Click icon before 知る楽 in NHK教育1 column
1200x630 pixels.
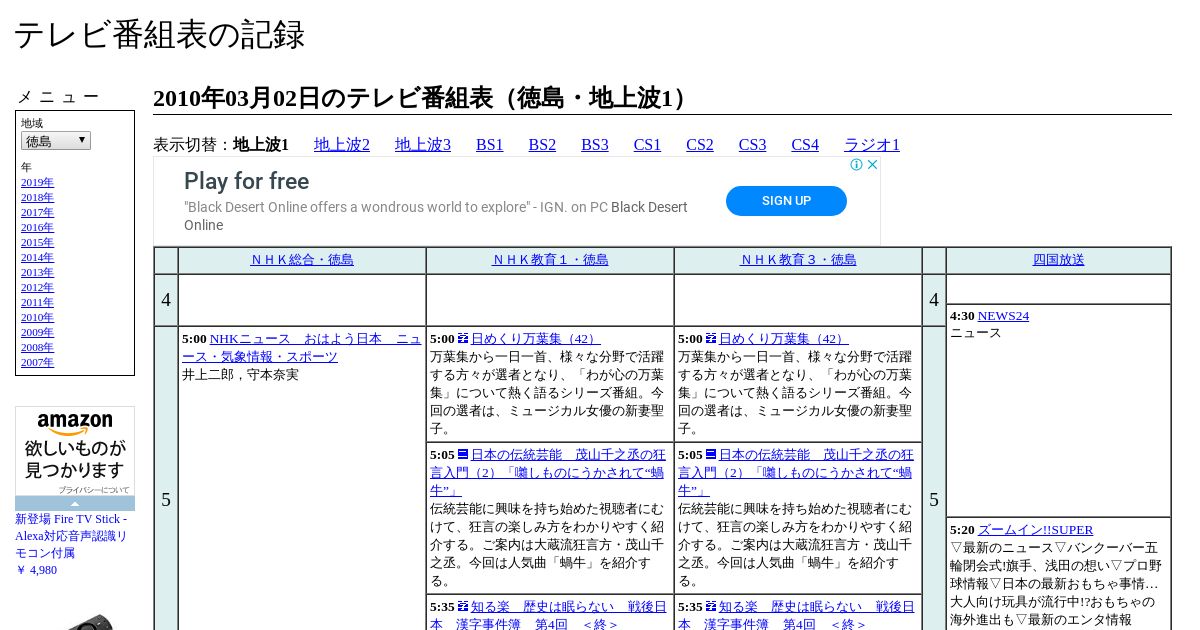coord(463,607)
